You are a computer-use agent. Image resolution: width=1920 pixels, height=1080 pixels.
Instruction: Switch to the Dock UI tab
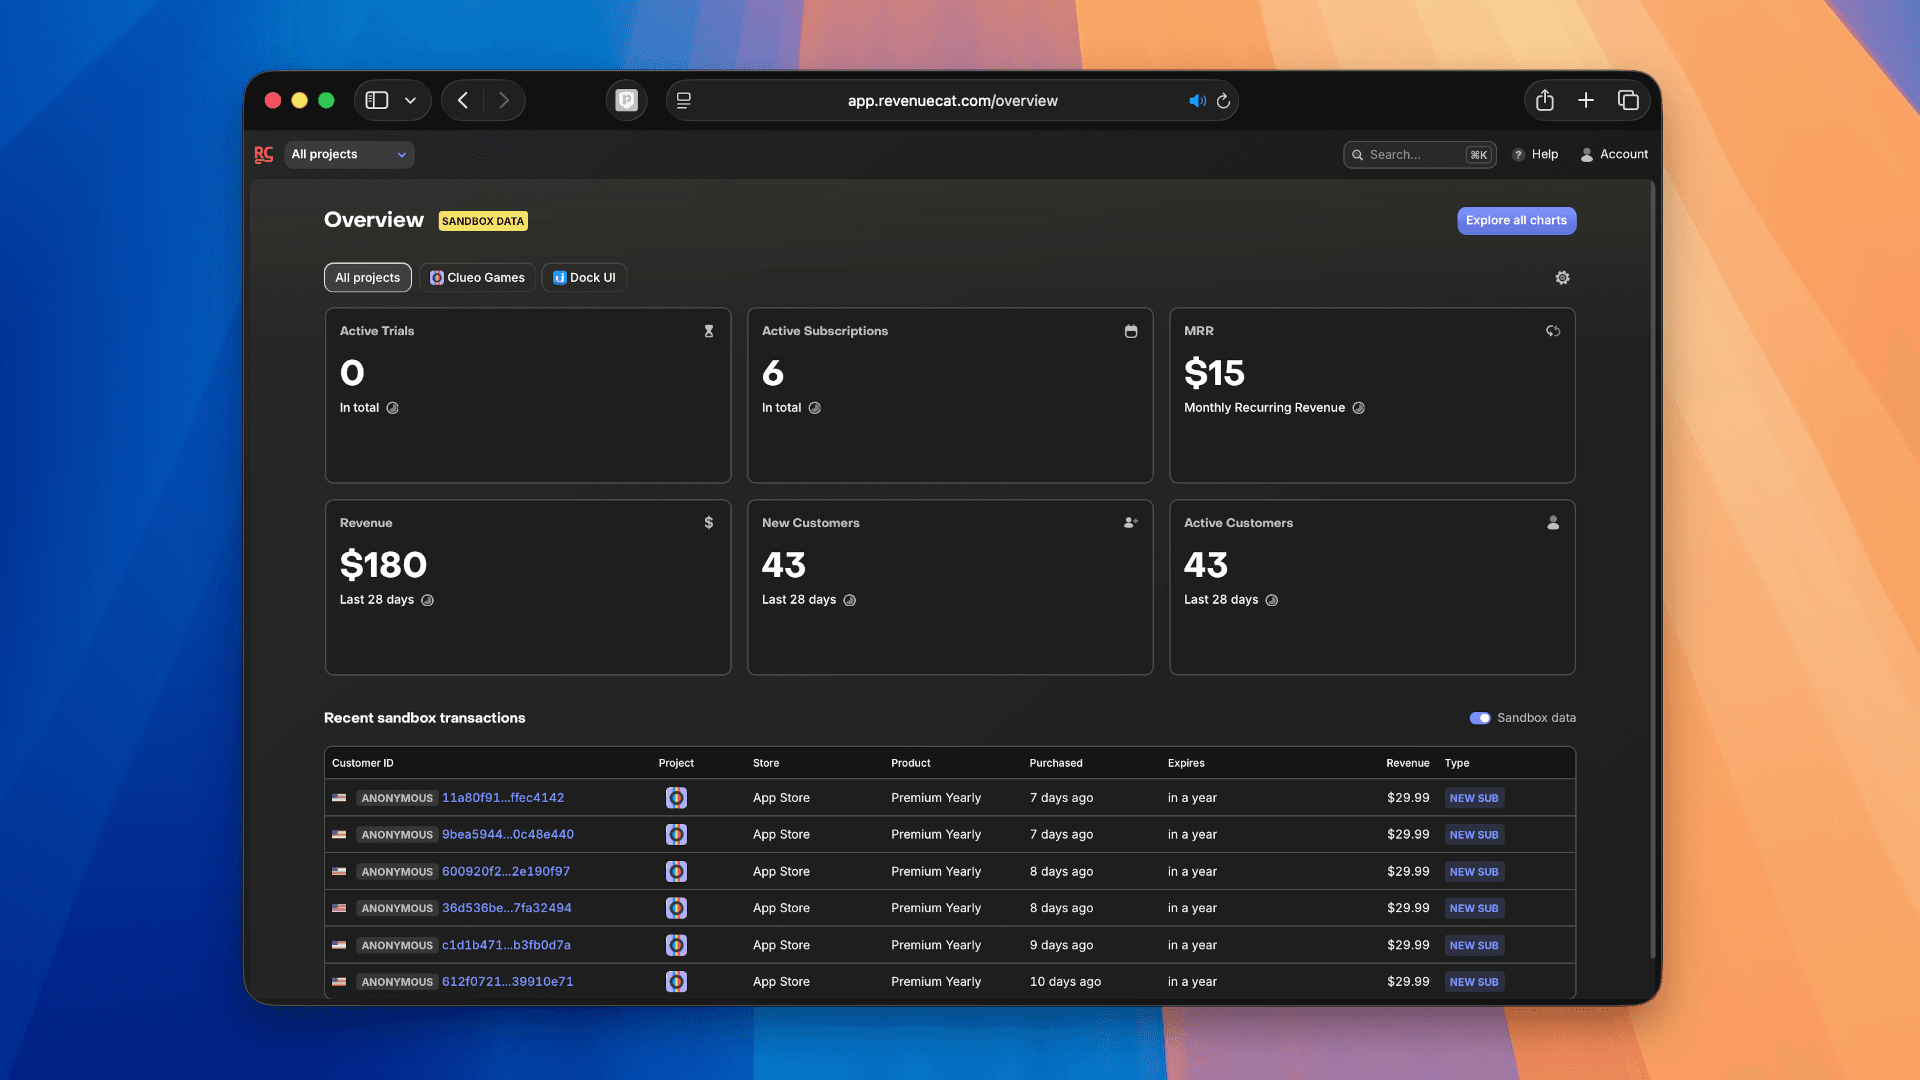pyautogui.click(x=584, y=278)
